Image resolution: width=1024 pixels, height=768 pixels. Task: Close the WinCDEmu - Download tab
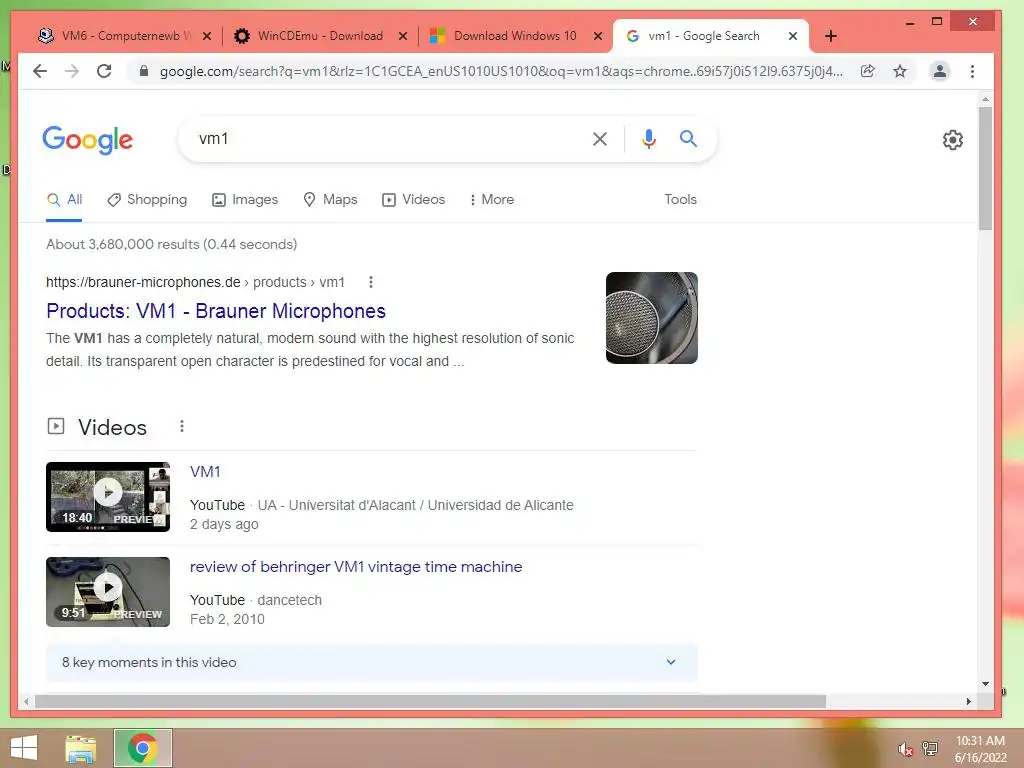pyautogui.click(x=403, y=36)
